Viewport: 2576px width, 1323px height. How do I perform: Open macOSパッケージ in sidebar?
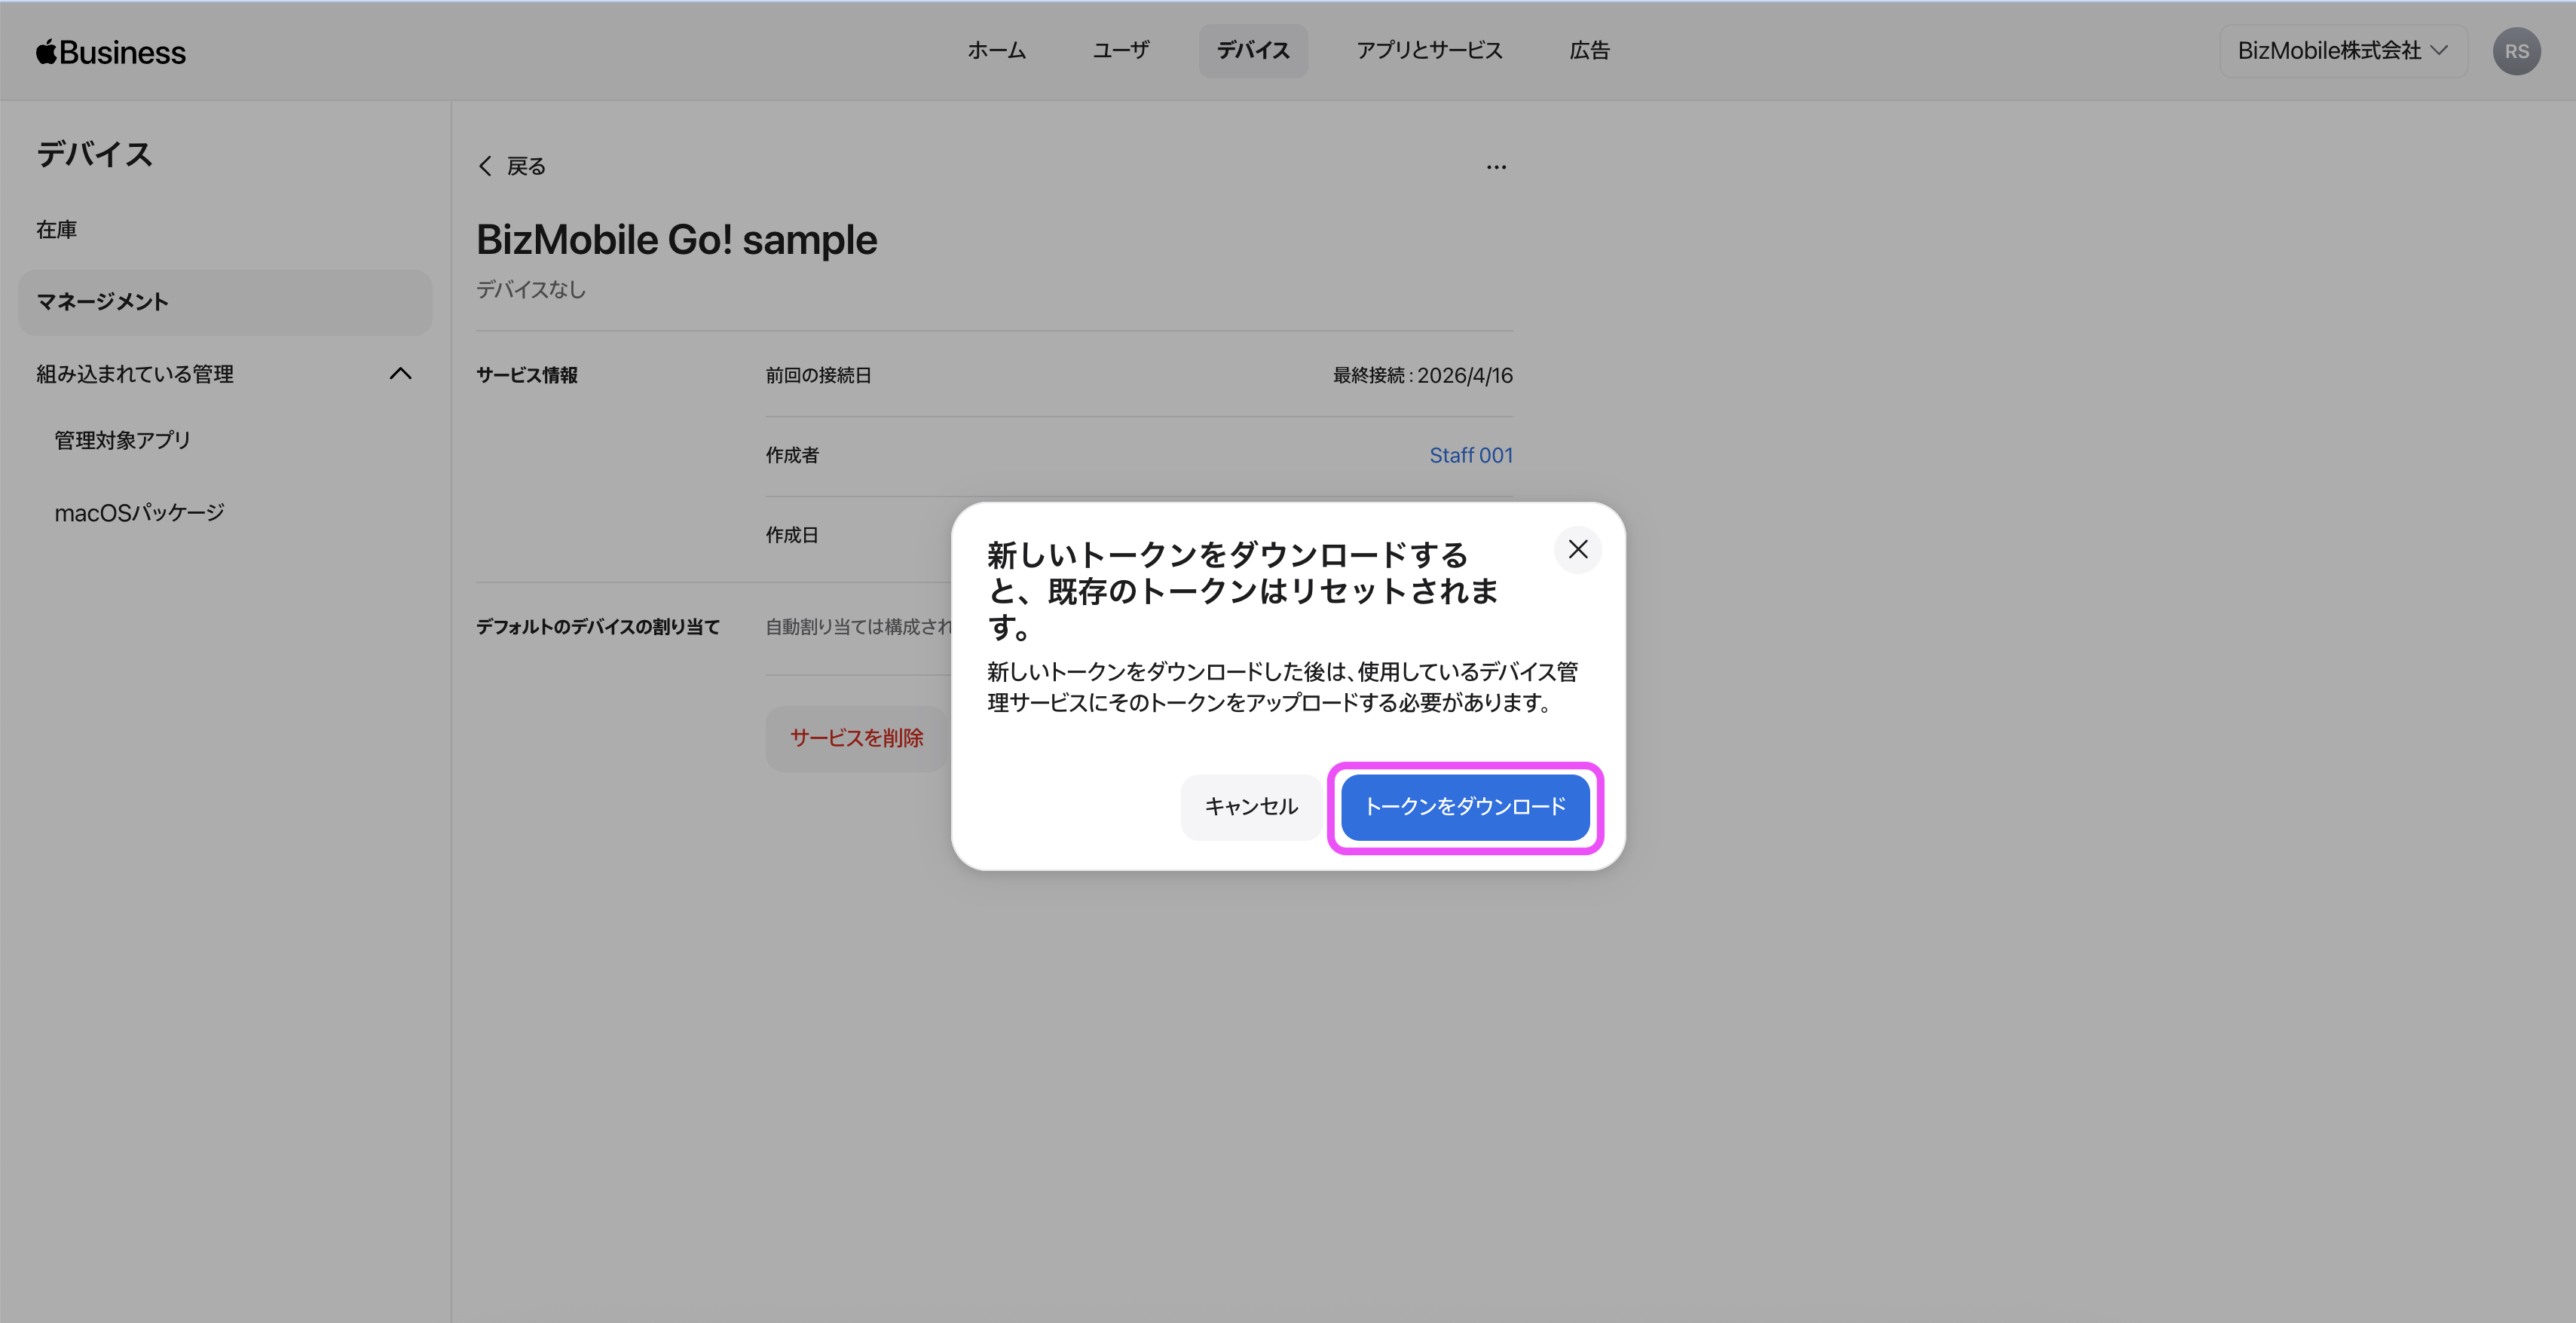tap(139, 513)
